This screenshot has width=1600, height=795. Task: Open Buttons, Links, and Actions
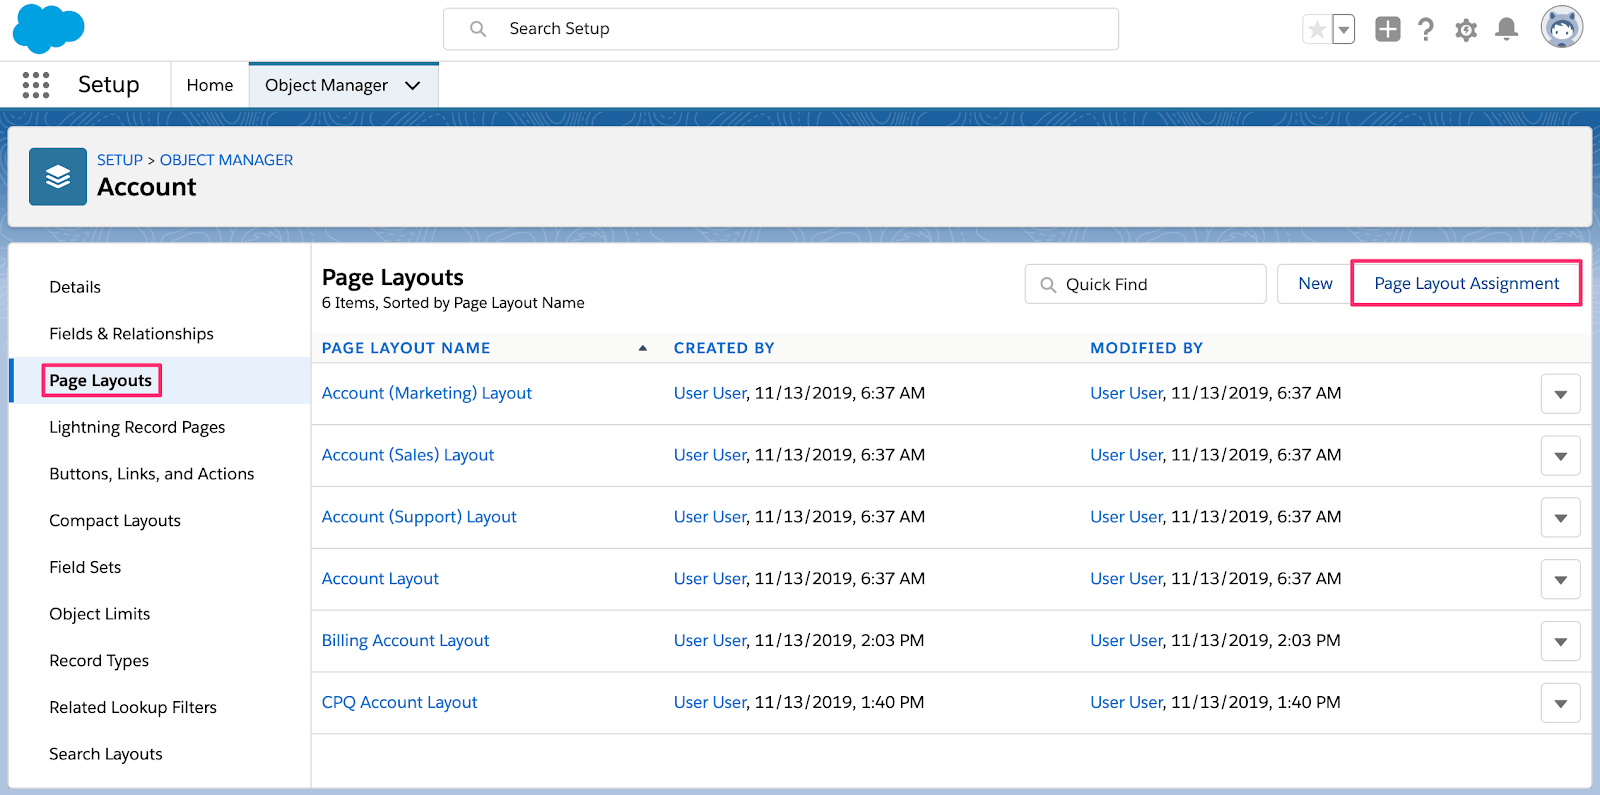coord(152,474)
